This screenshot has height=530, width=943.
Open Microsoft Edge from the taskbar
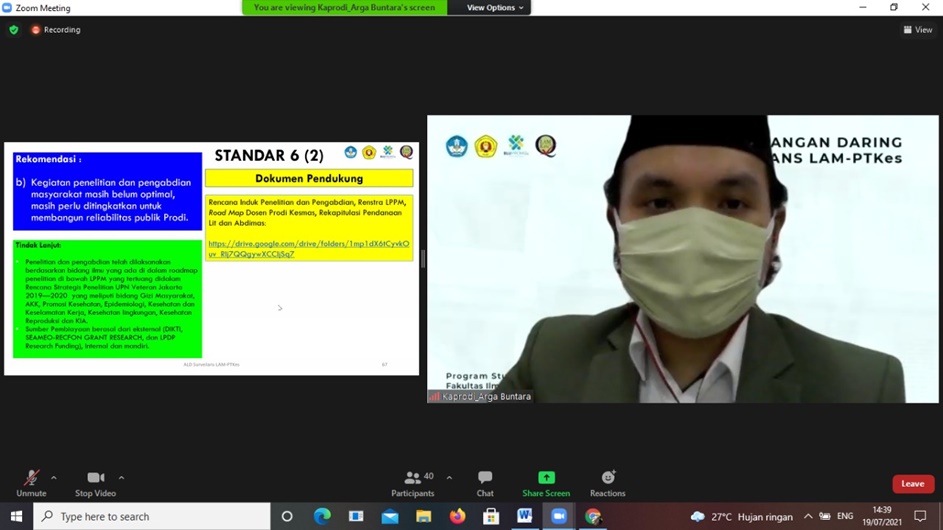pos(322,516)
